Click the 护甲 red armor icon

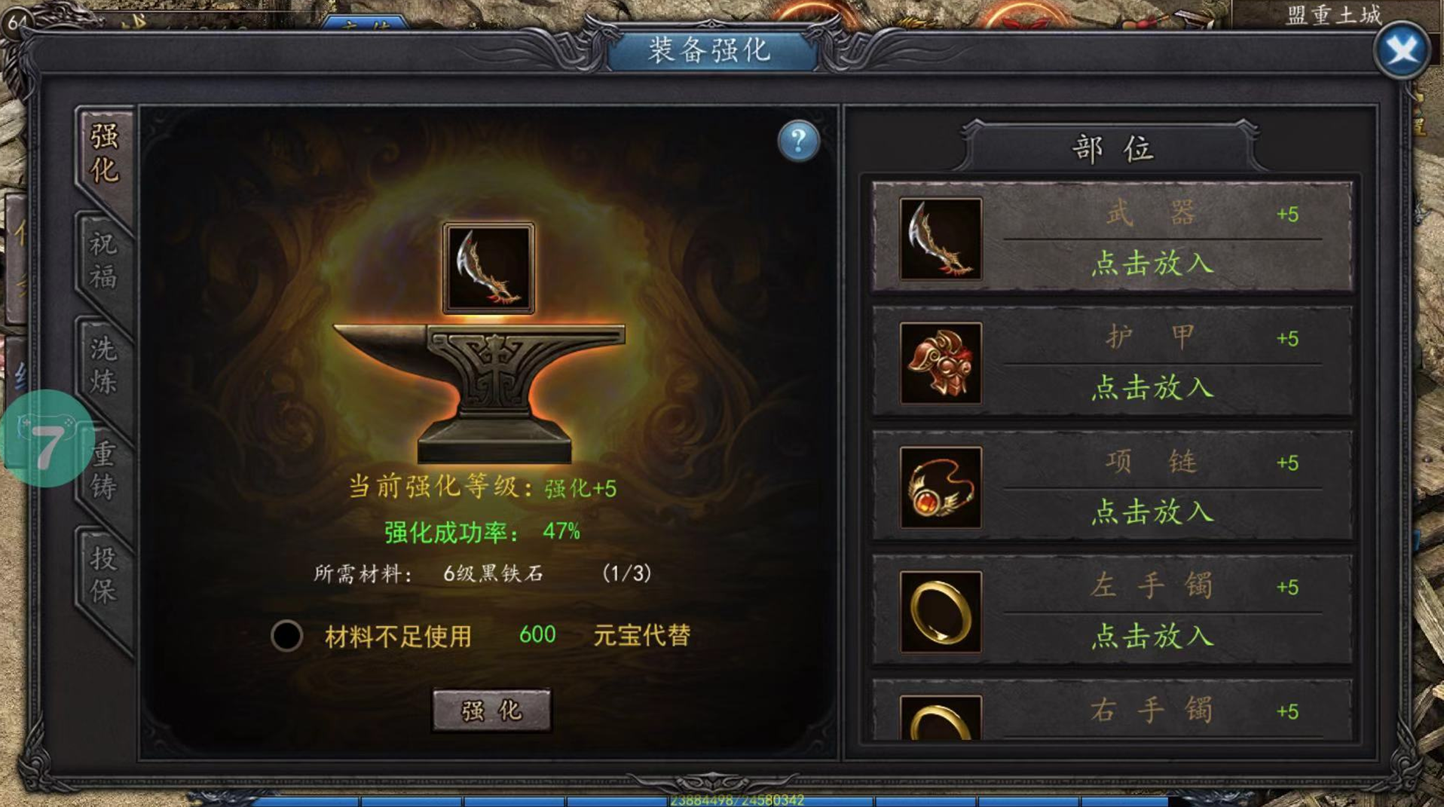pos(940,363)
